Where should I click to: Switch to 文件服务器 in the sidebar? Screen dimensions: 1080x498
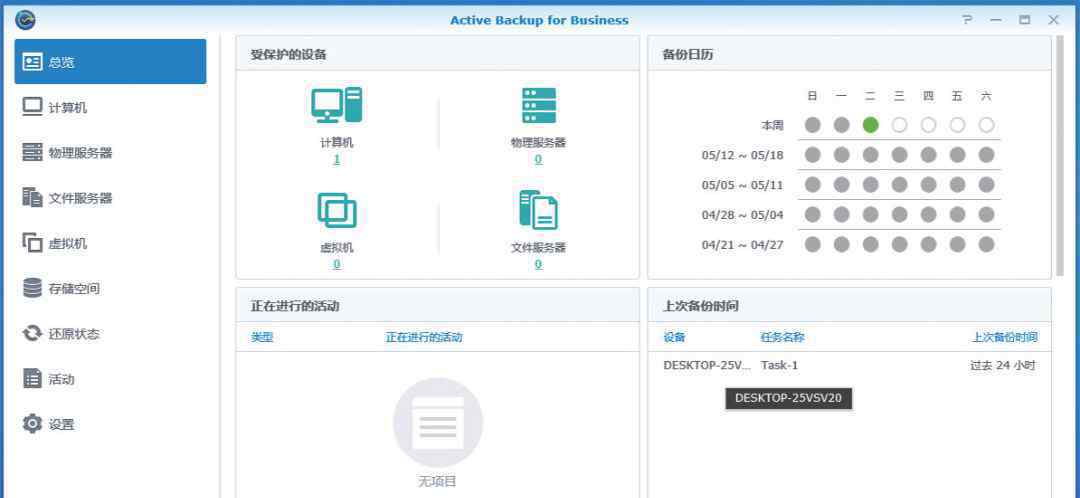coord(80,198)
